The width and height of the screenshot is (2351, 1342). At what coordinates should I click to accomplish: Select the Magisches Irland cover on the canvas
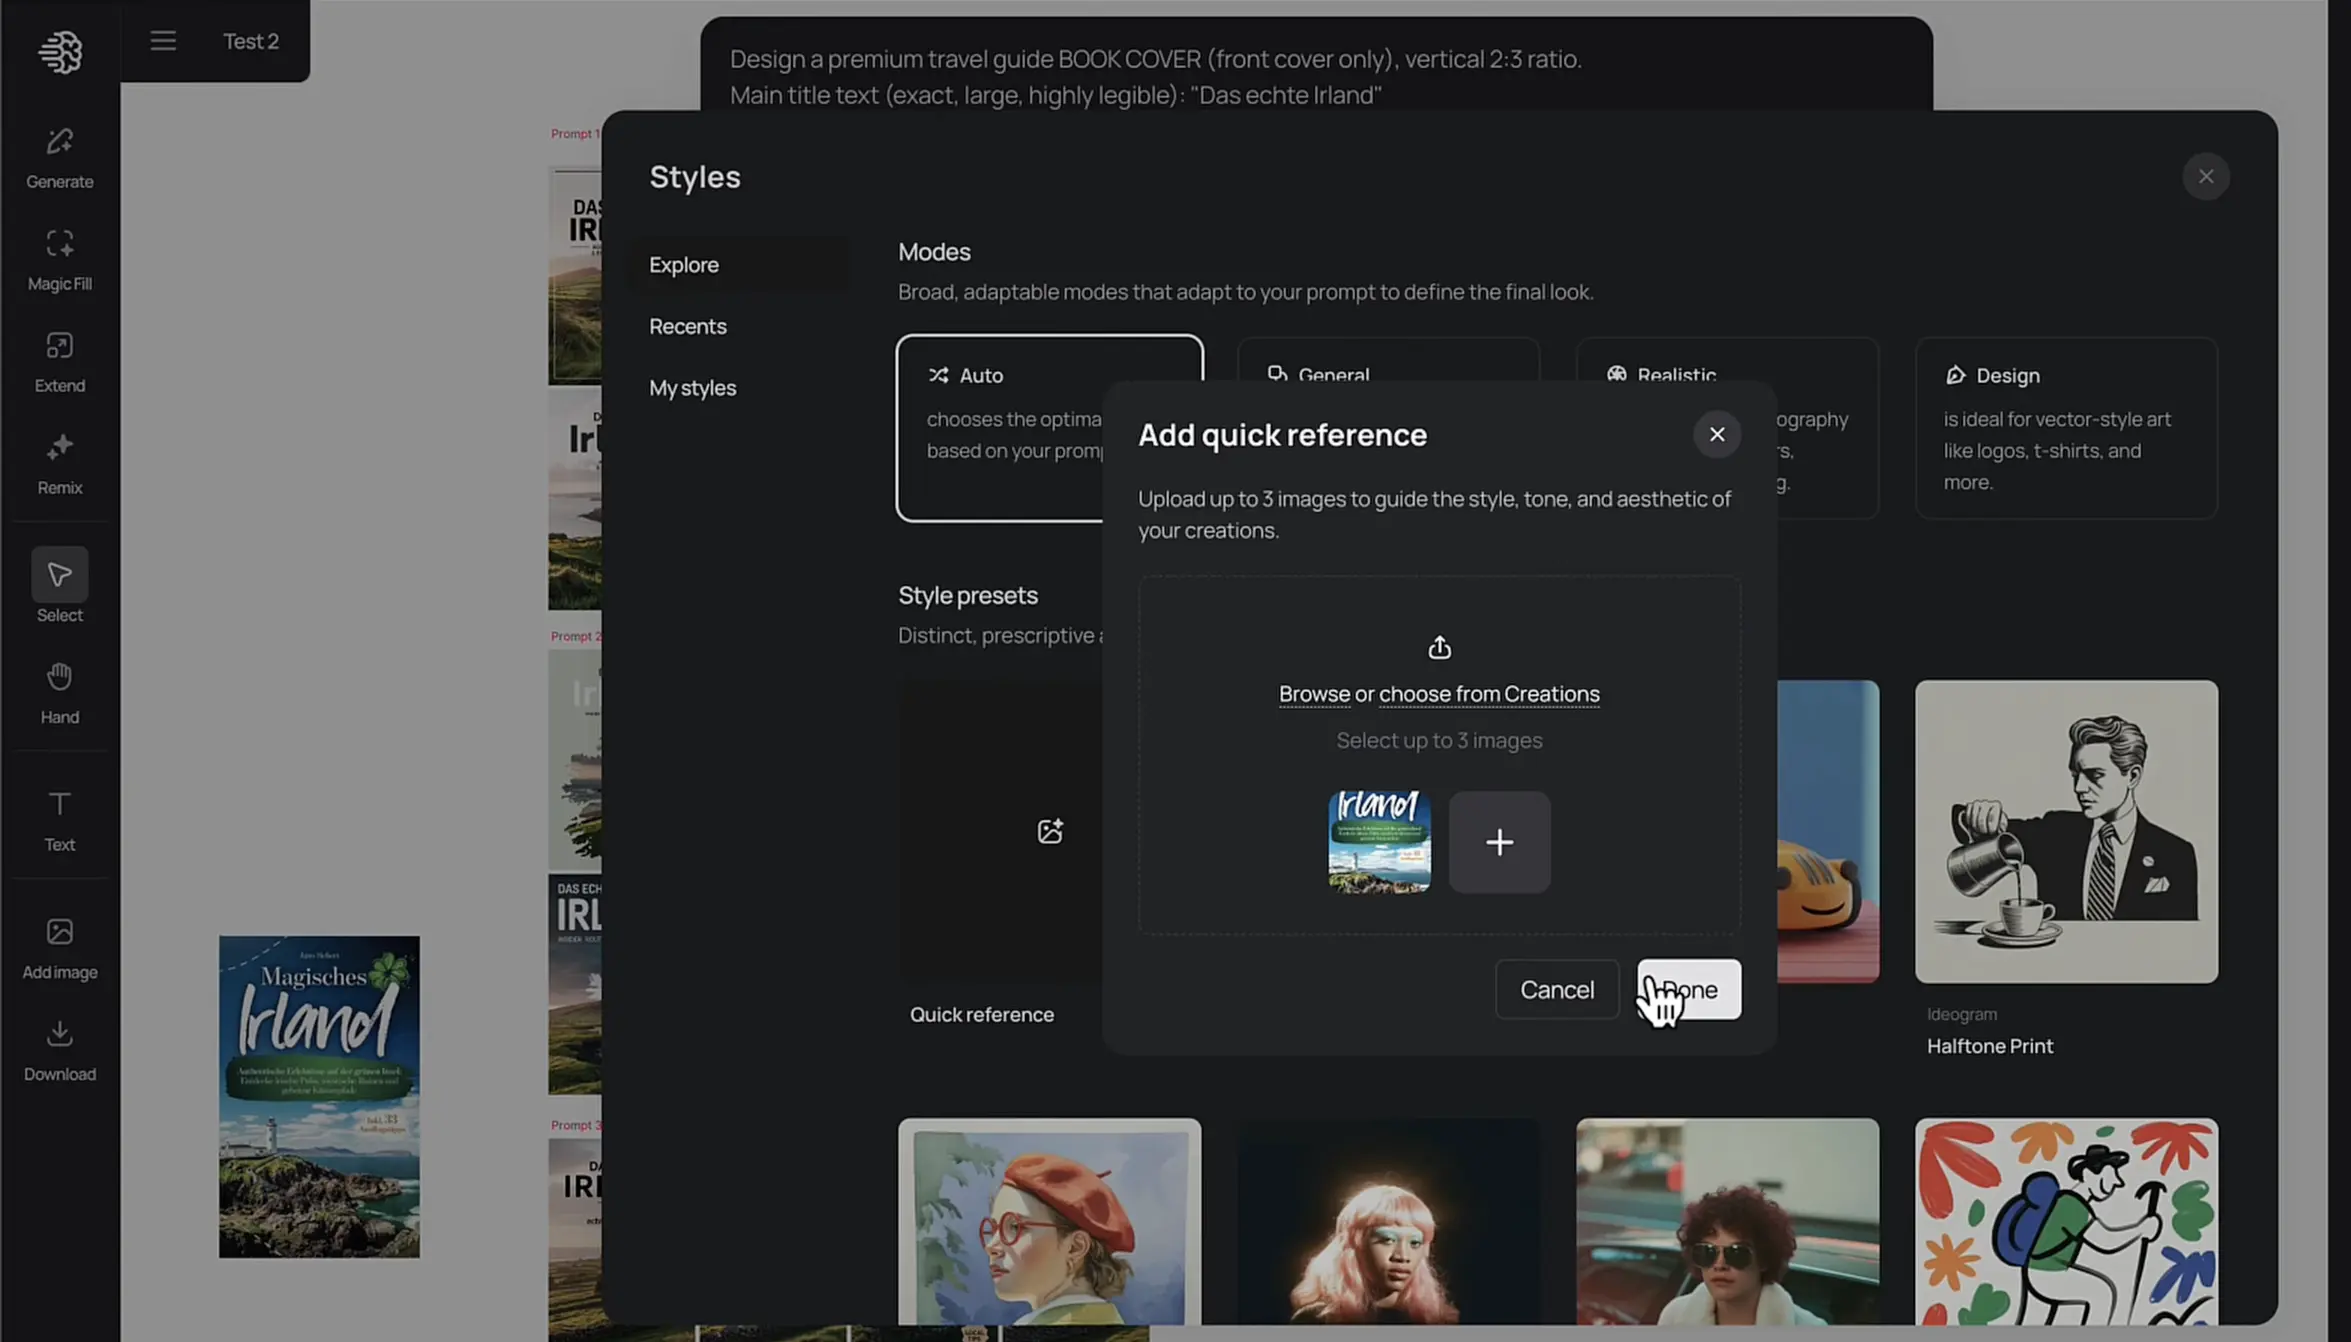click(319, 1097)
